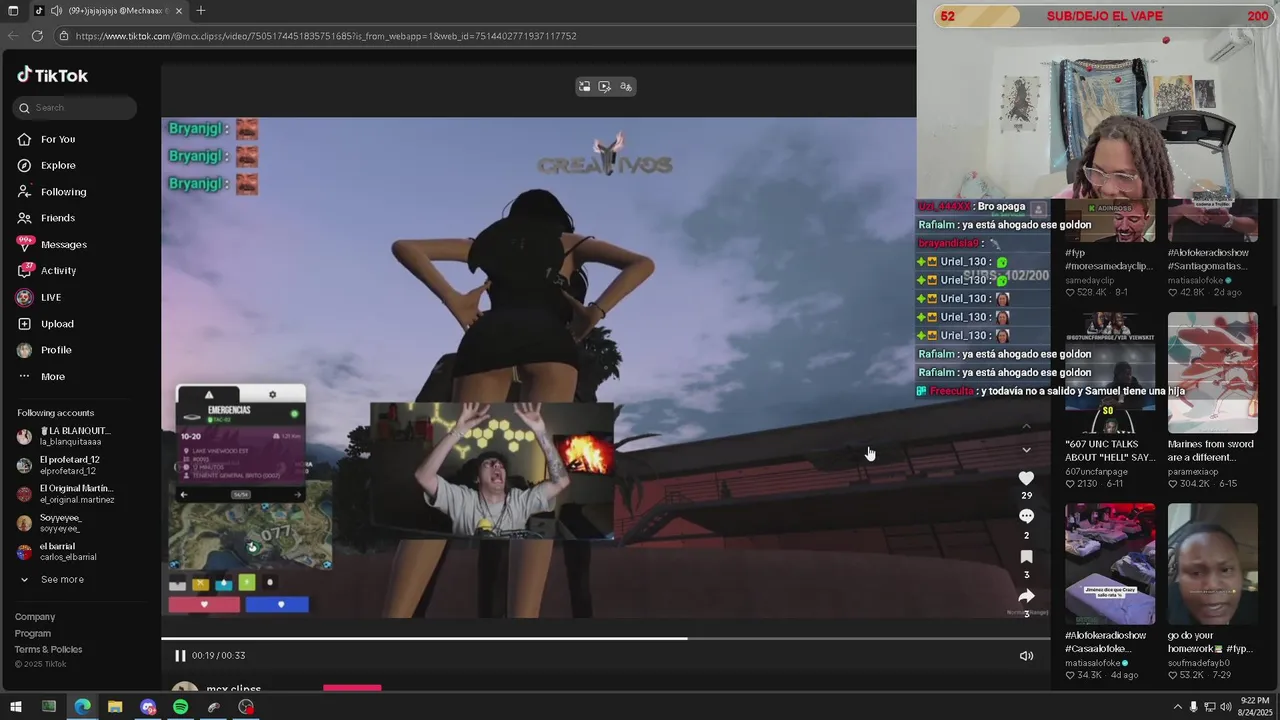1280x720 pixels.
Task: Open the tab actions menu in Edge
Action: tap(13, 11)
